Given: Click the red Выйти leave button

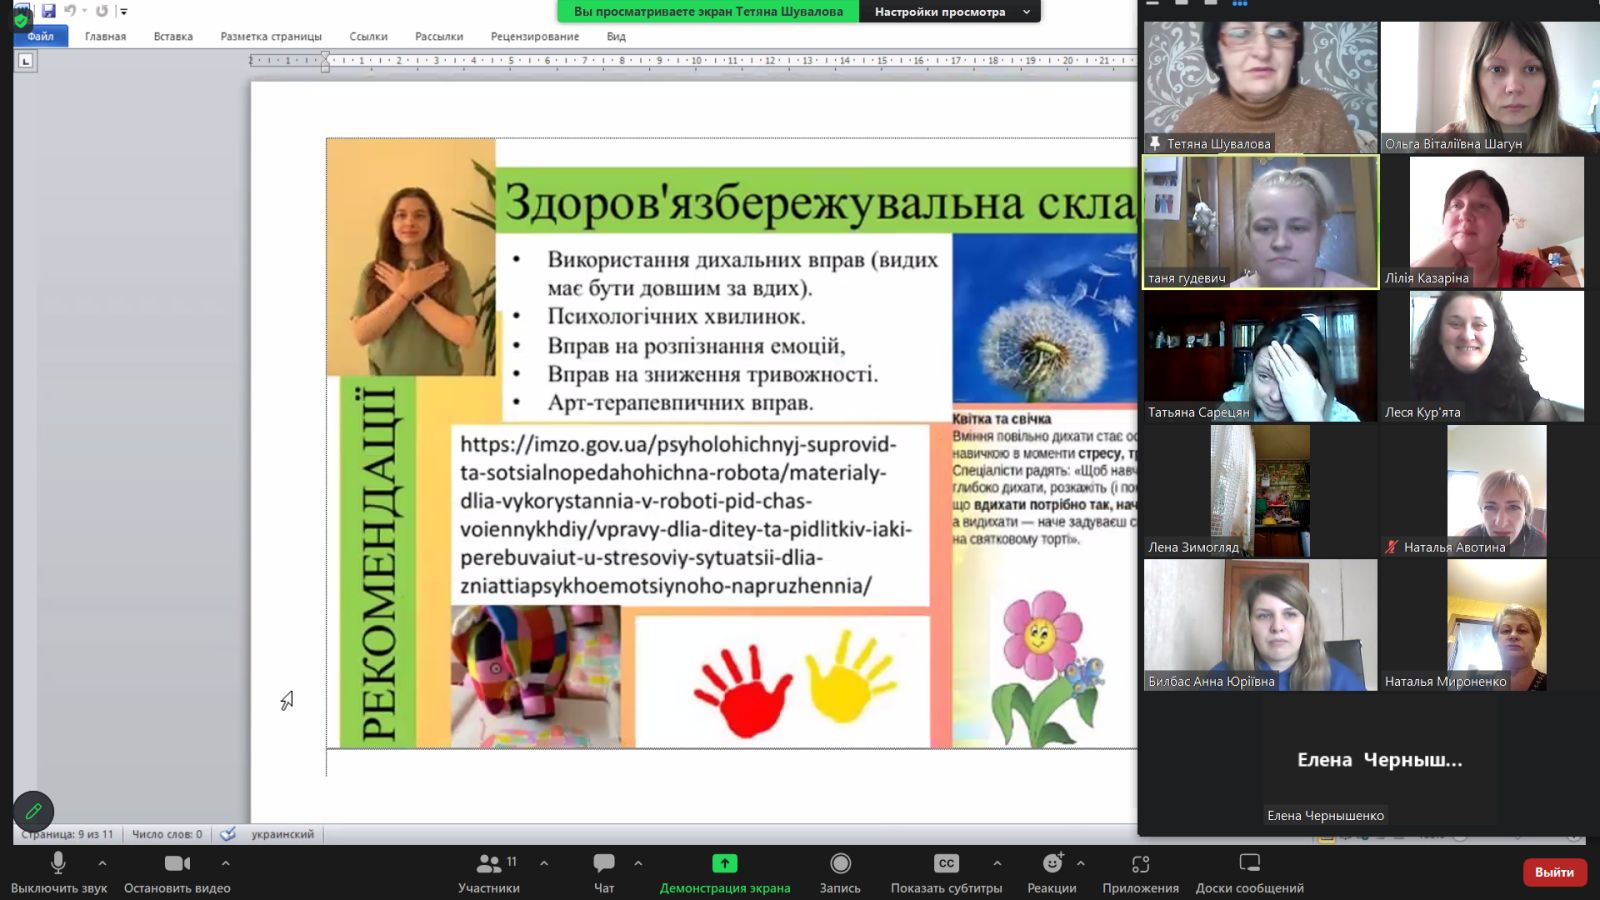Looking at the screenshot, I should pos(1553,872).
